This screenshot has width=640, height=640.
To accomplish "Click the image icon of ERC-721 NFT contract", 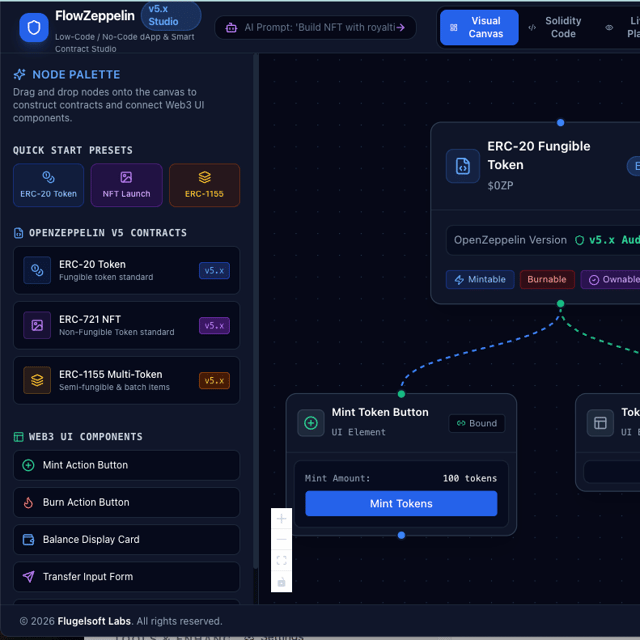I will (x=37, y=325).
